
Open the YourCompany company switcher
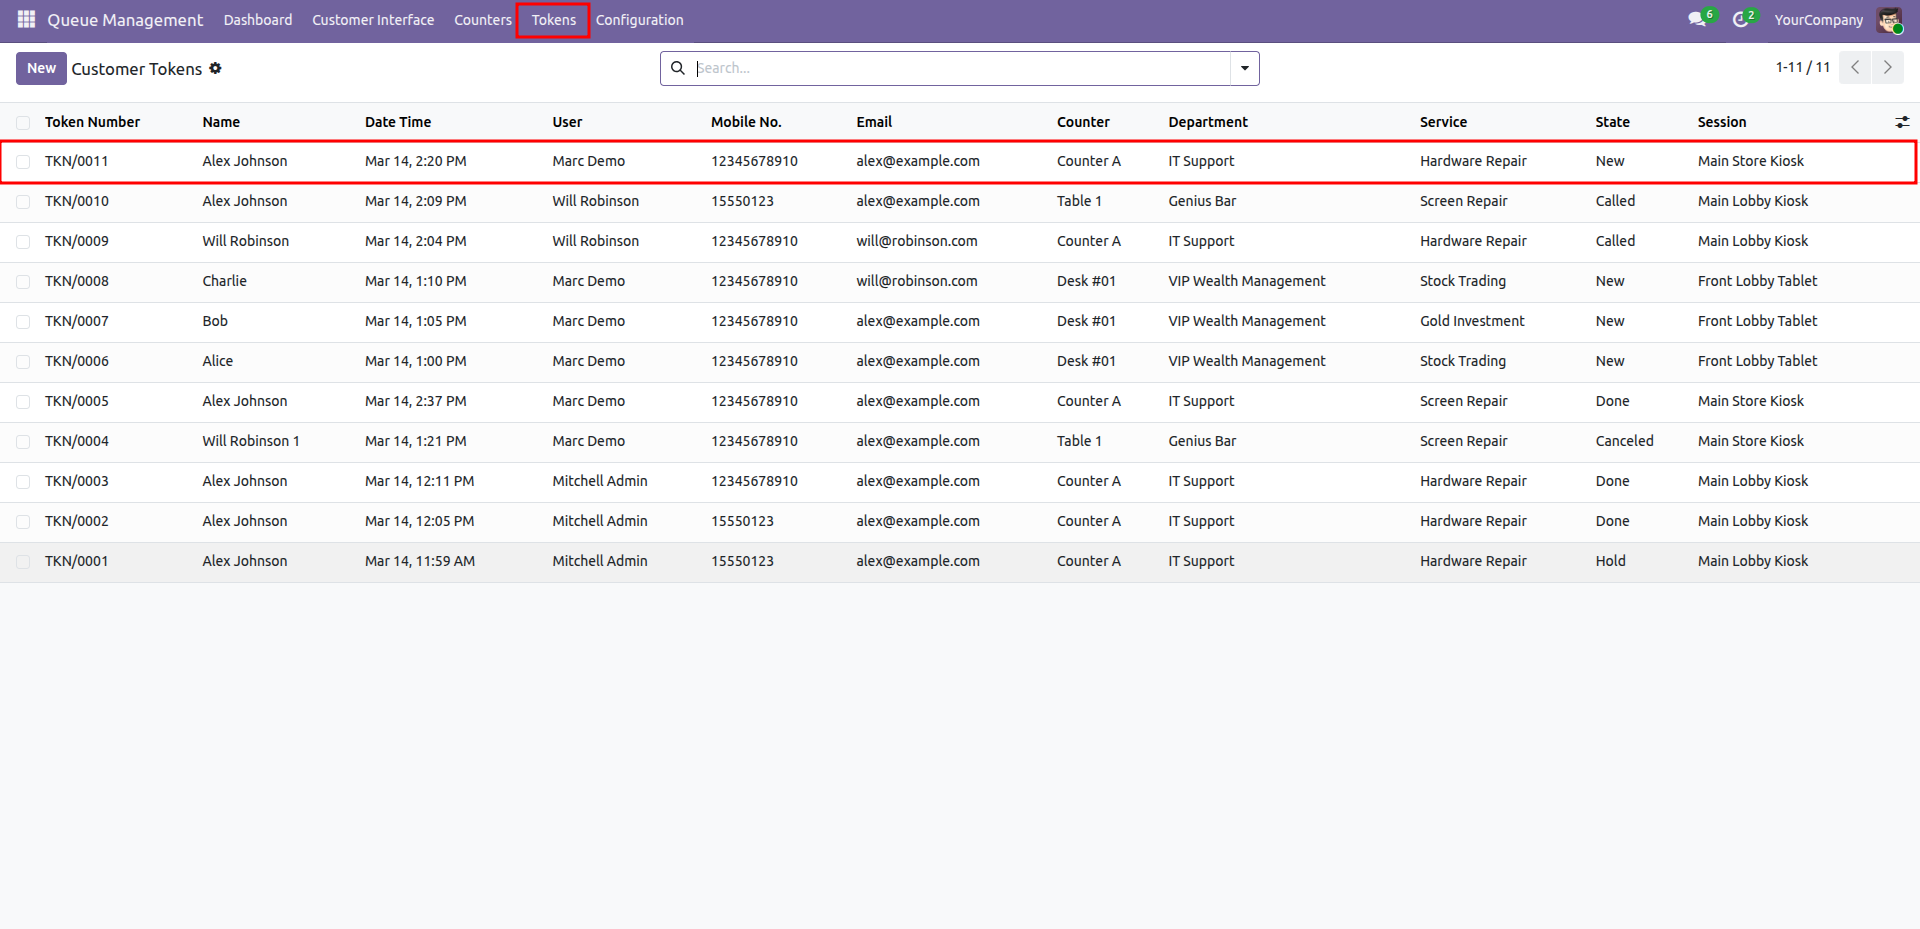point(1818,20)
